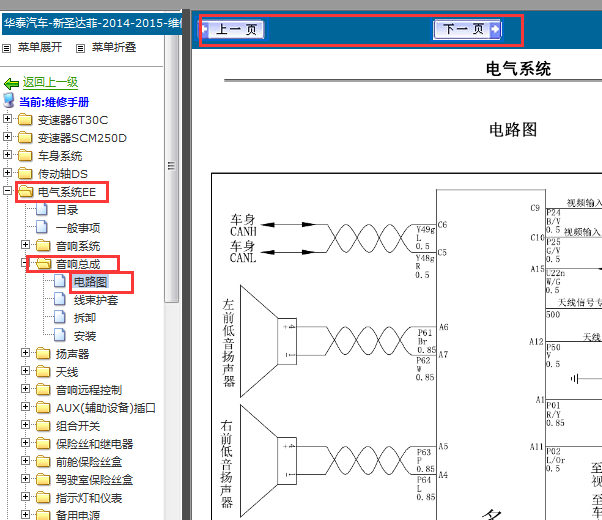
Task: Click document icon of 电路图
Action: tap(60, 281)
